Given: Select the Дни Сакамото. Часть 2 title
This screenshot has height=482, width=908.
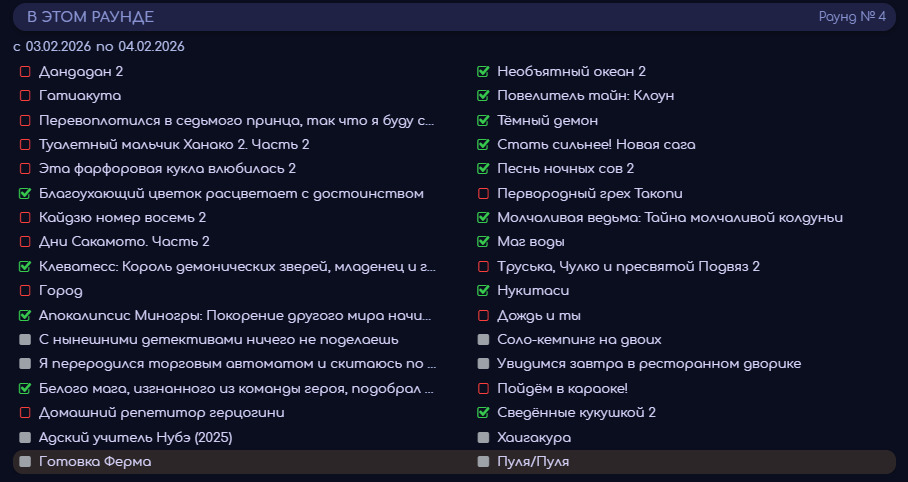Looking at the screenshot, I should (124, 242).
